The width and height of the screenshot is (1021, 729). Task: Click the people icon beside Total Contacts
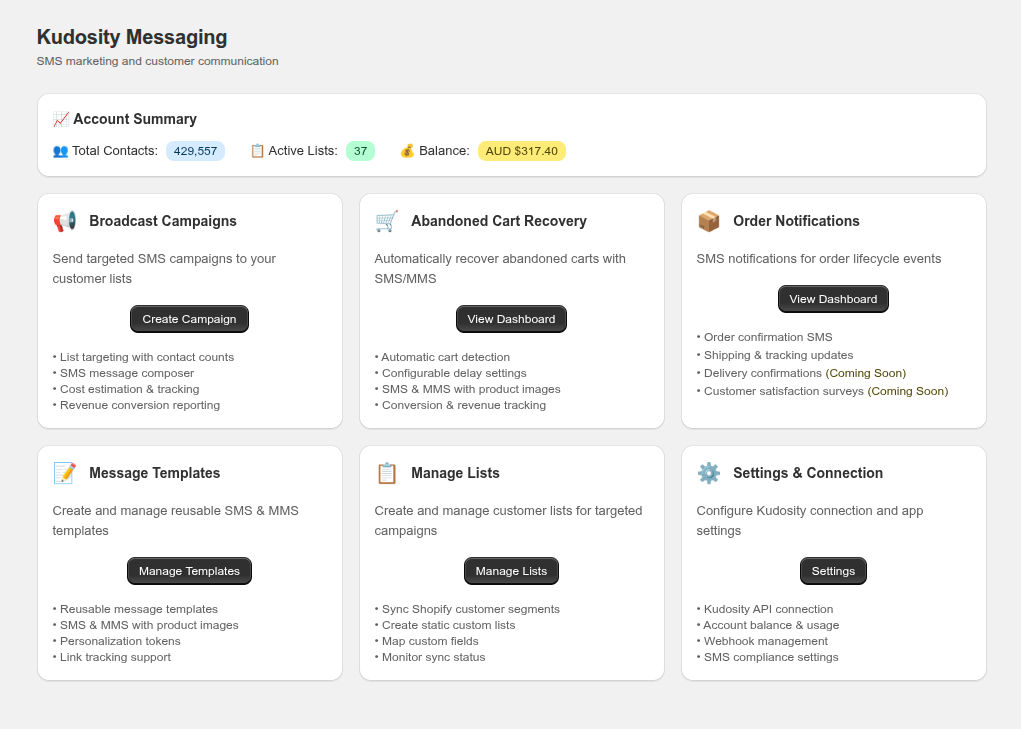pyautogui.click(x=60, y=151)
